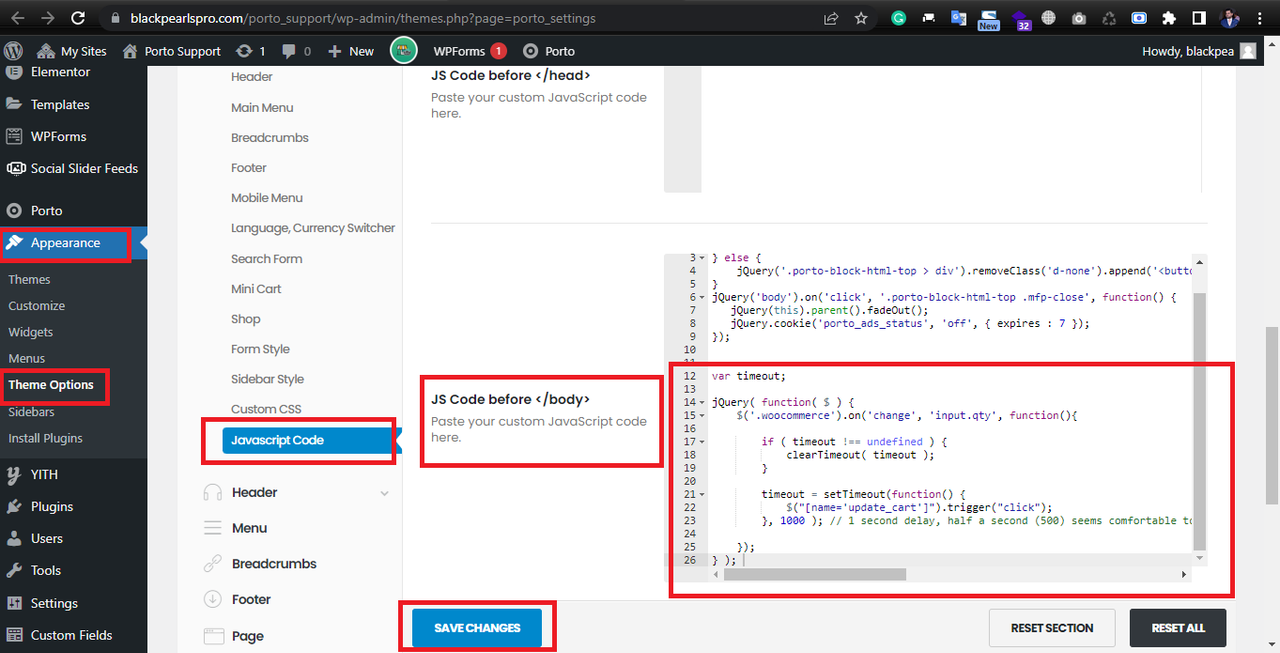Collapse the jQuery function at line 14
Viewport: 1280px width, 653px height.
pyautogui.click(x=702, y=402)
